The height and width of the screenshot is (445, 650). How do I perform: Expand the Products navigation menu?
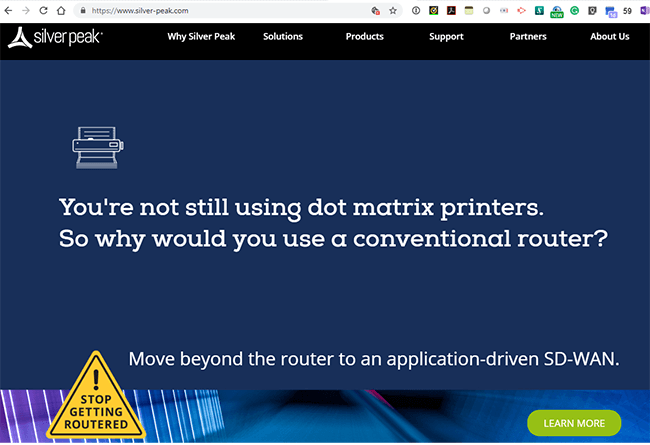364,37
